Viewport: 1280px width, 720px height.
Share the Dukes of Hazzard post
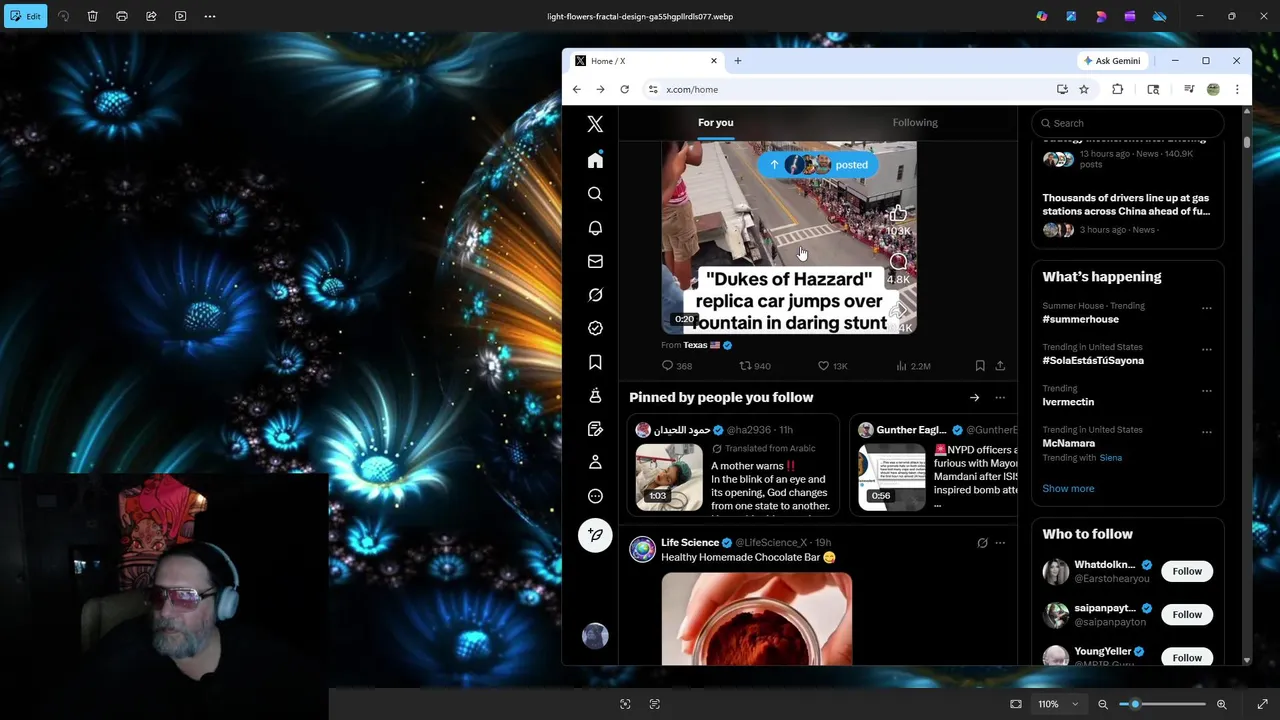(1000, 366)
